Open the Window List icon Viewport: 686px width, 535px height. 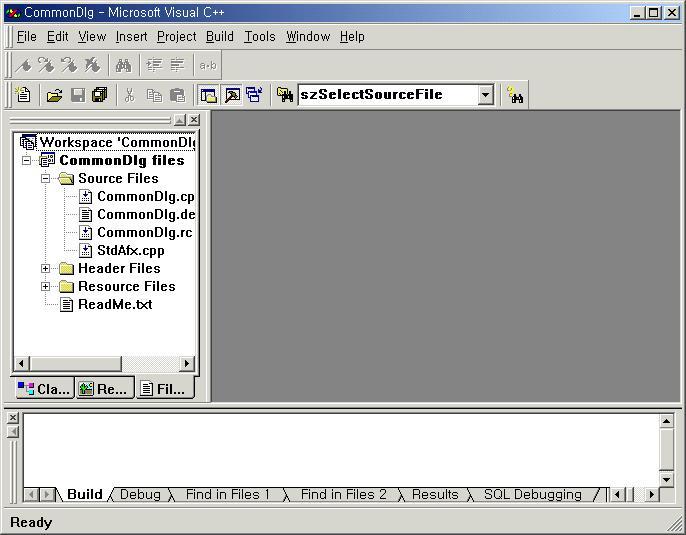[254, 94]
